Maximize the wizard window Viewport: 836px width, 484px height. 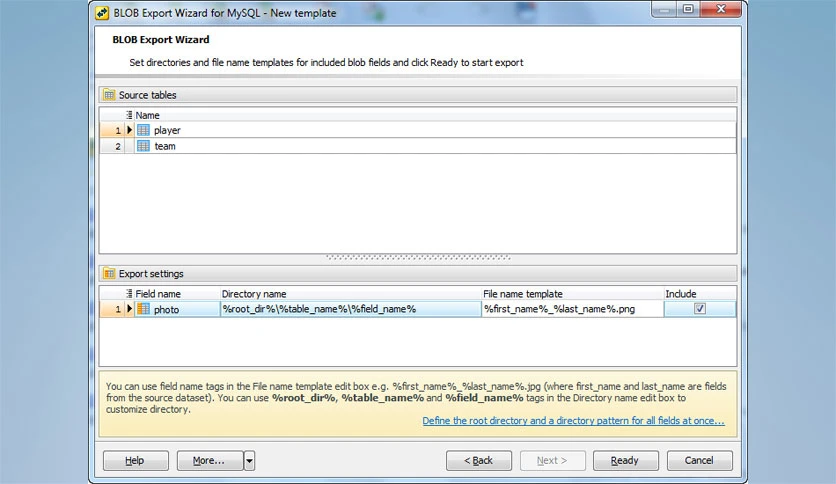688,9
